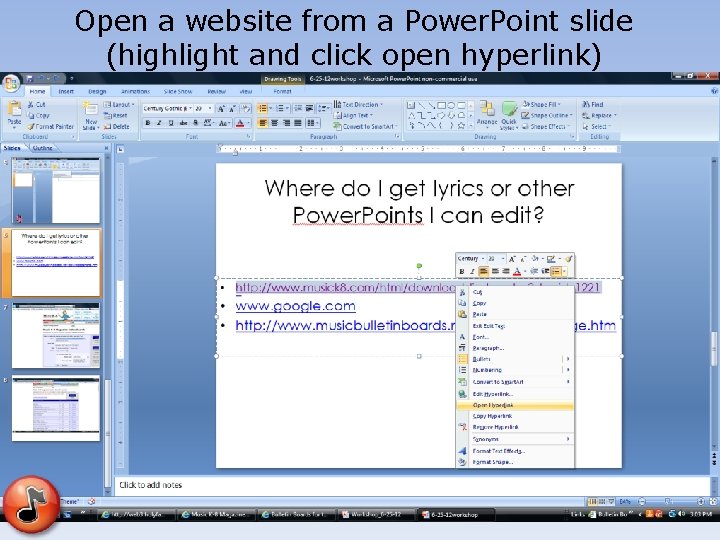This screenshot has width=720, height=540.
Task: Toggle Bold in the ribbon Font group
Action: (x=147, y=123)
